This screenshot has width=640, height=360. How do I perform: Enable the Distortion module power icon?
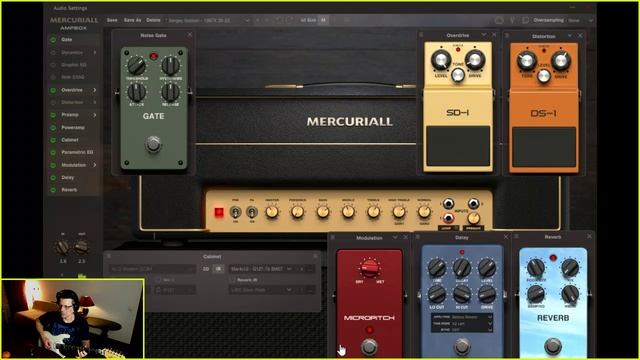point(53,102)
